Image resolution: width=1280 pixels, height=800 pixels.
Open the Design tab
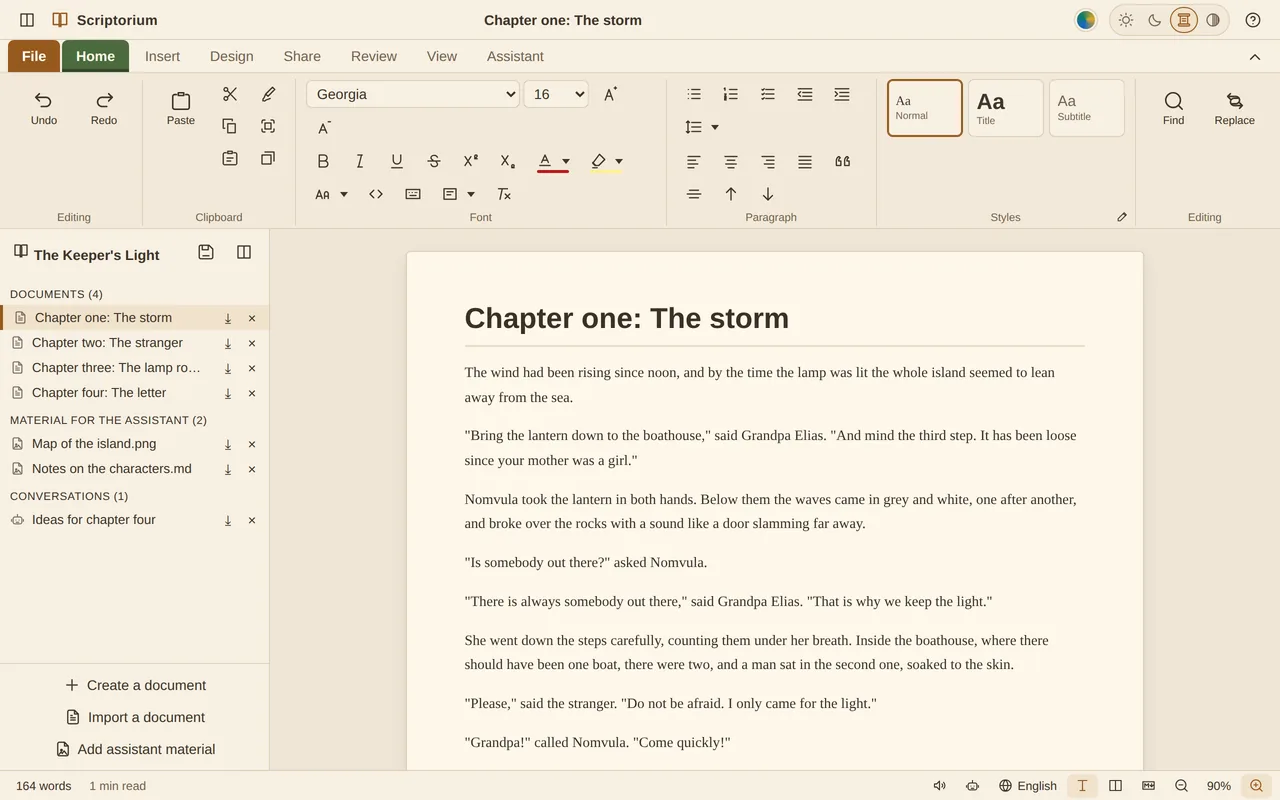232,56
